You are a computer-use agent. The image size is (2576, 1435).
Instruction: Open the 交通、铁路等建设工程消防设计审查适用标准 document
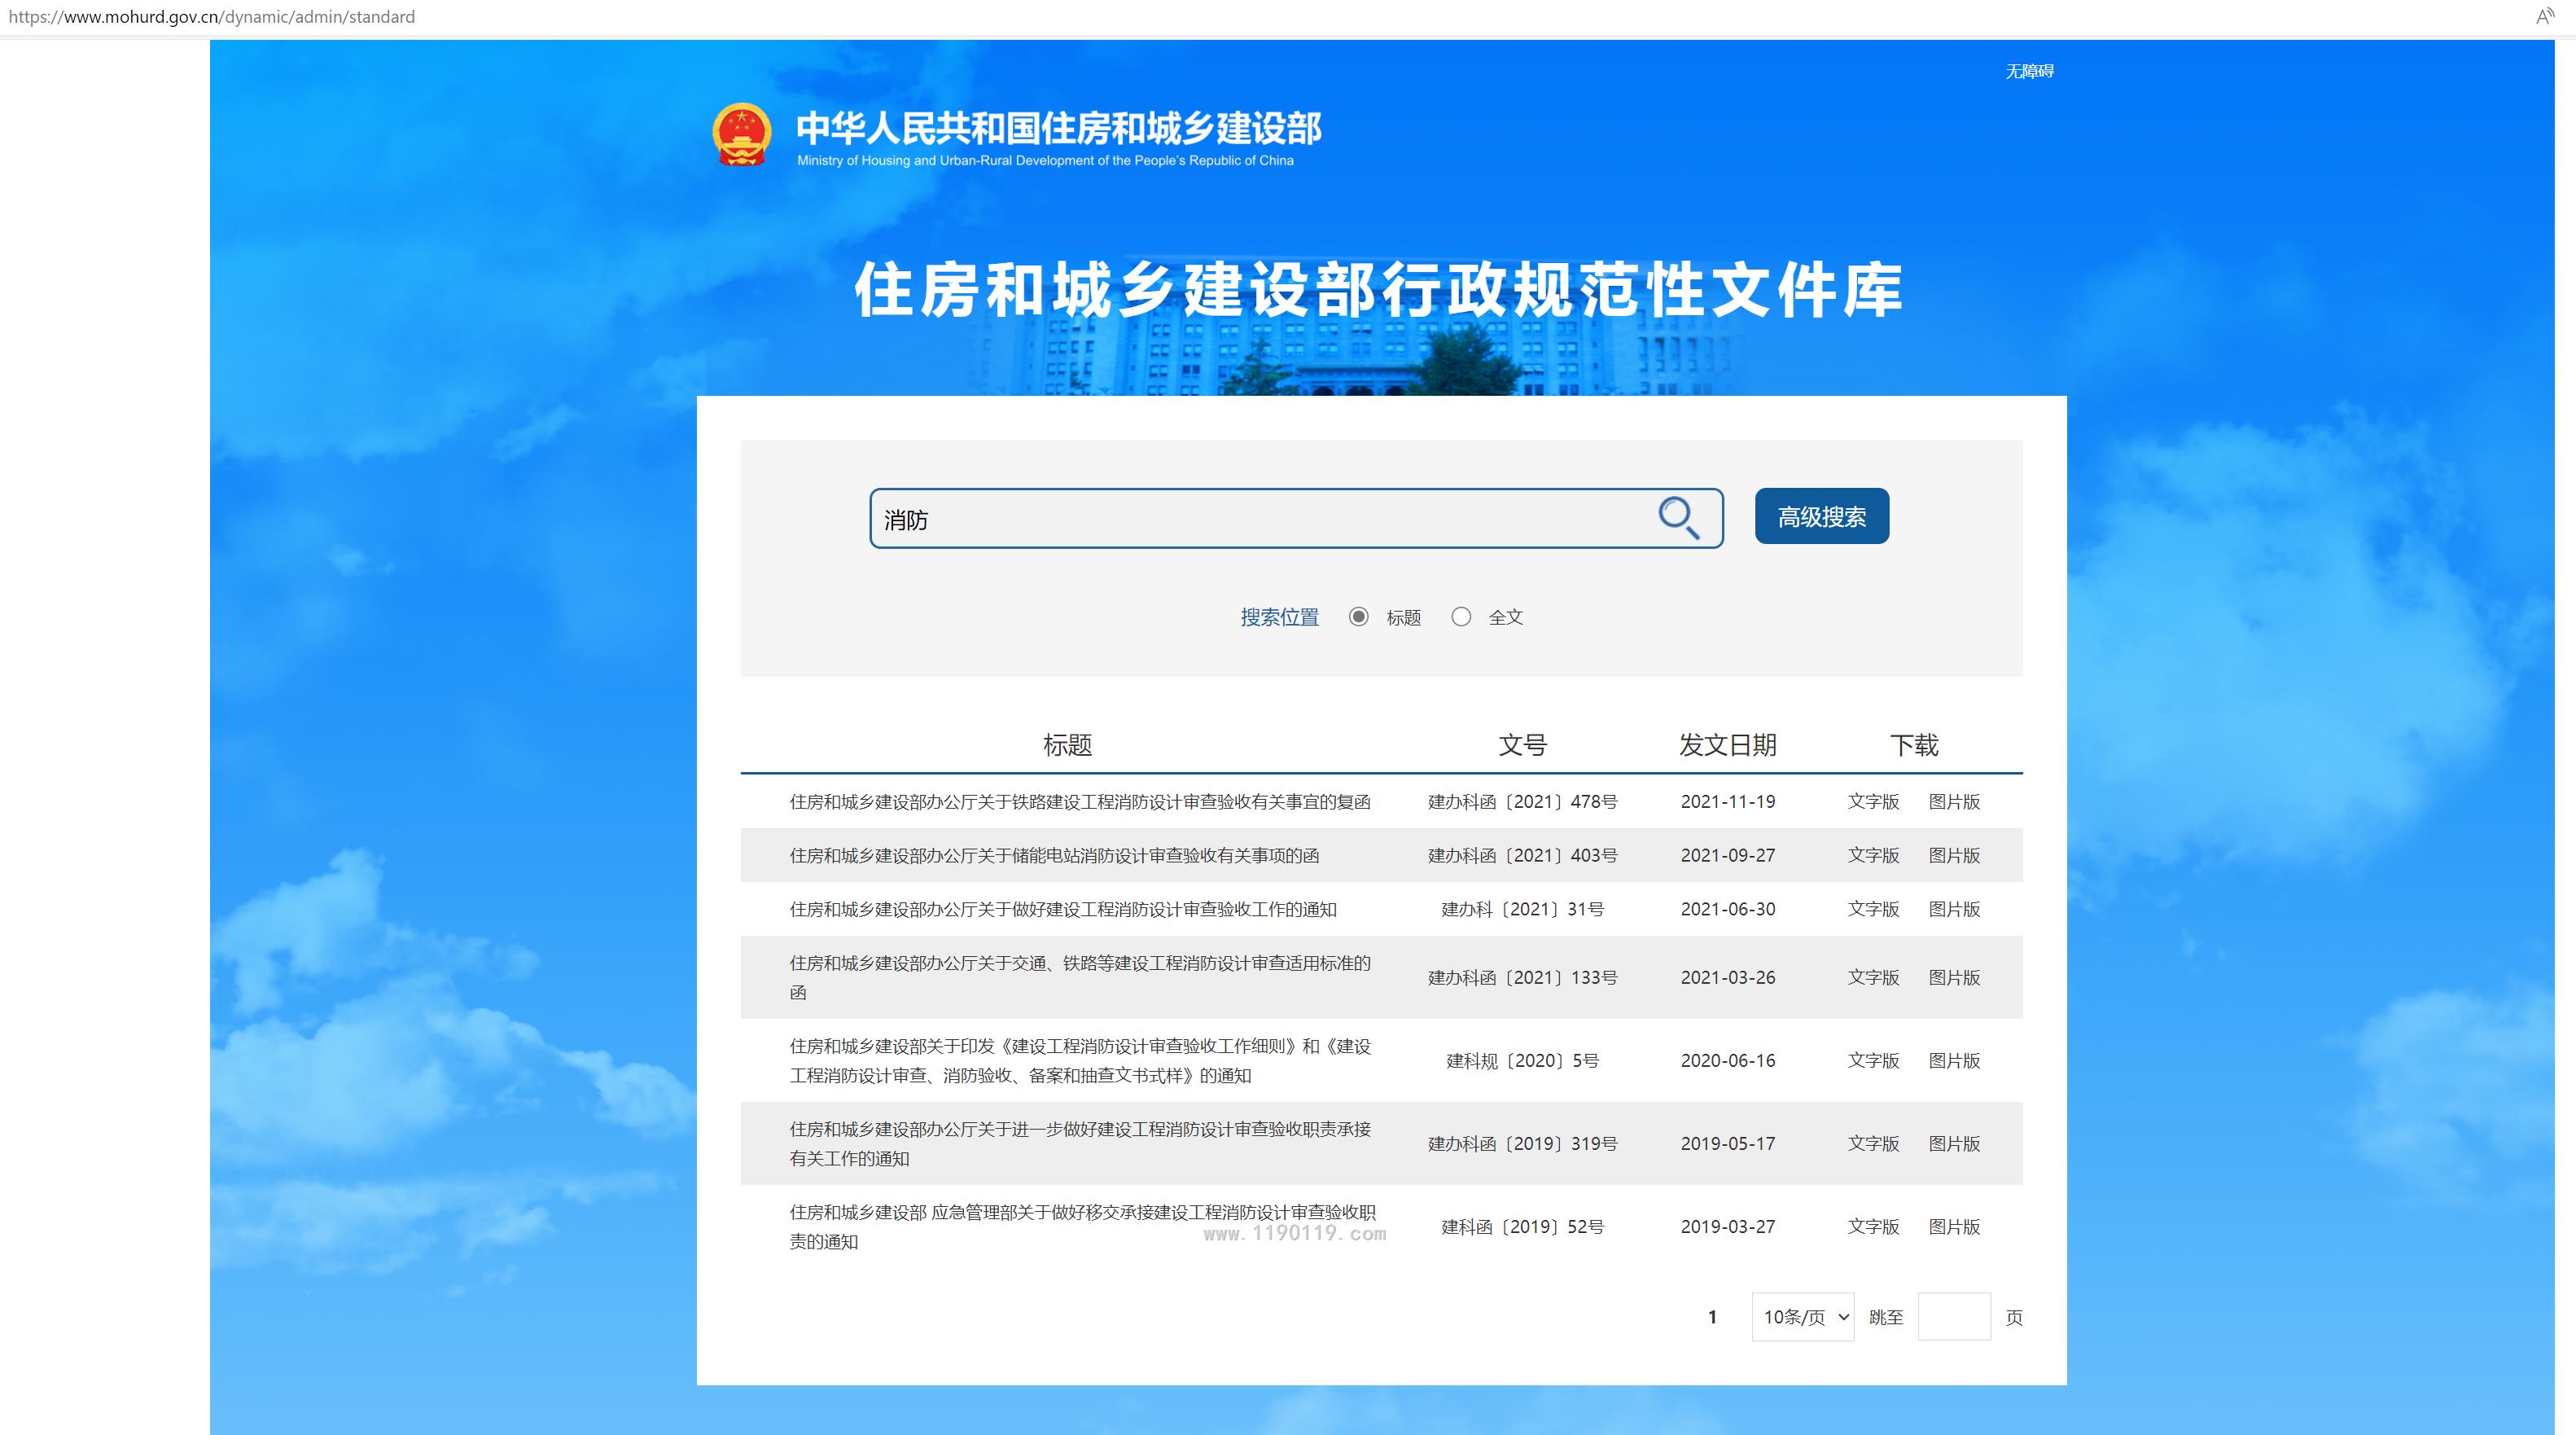[1080, 978]
